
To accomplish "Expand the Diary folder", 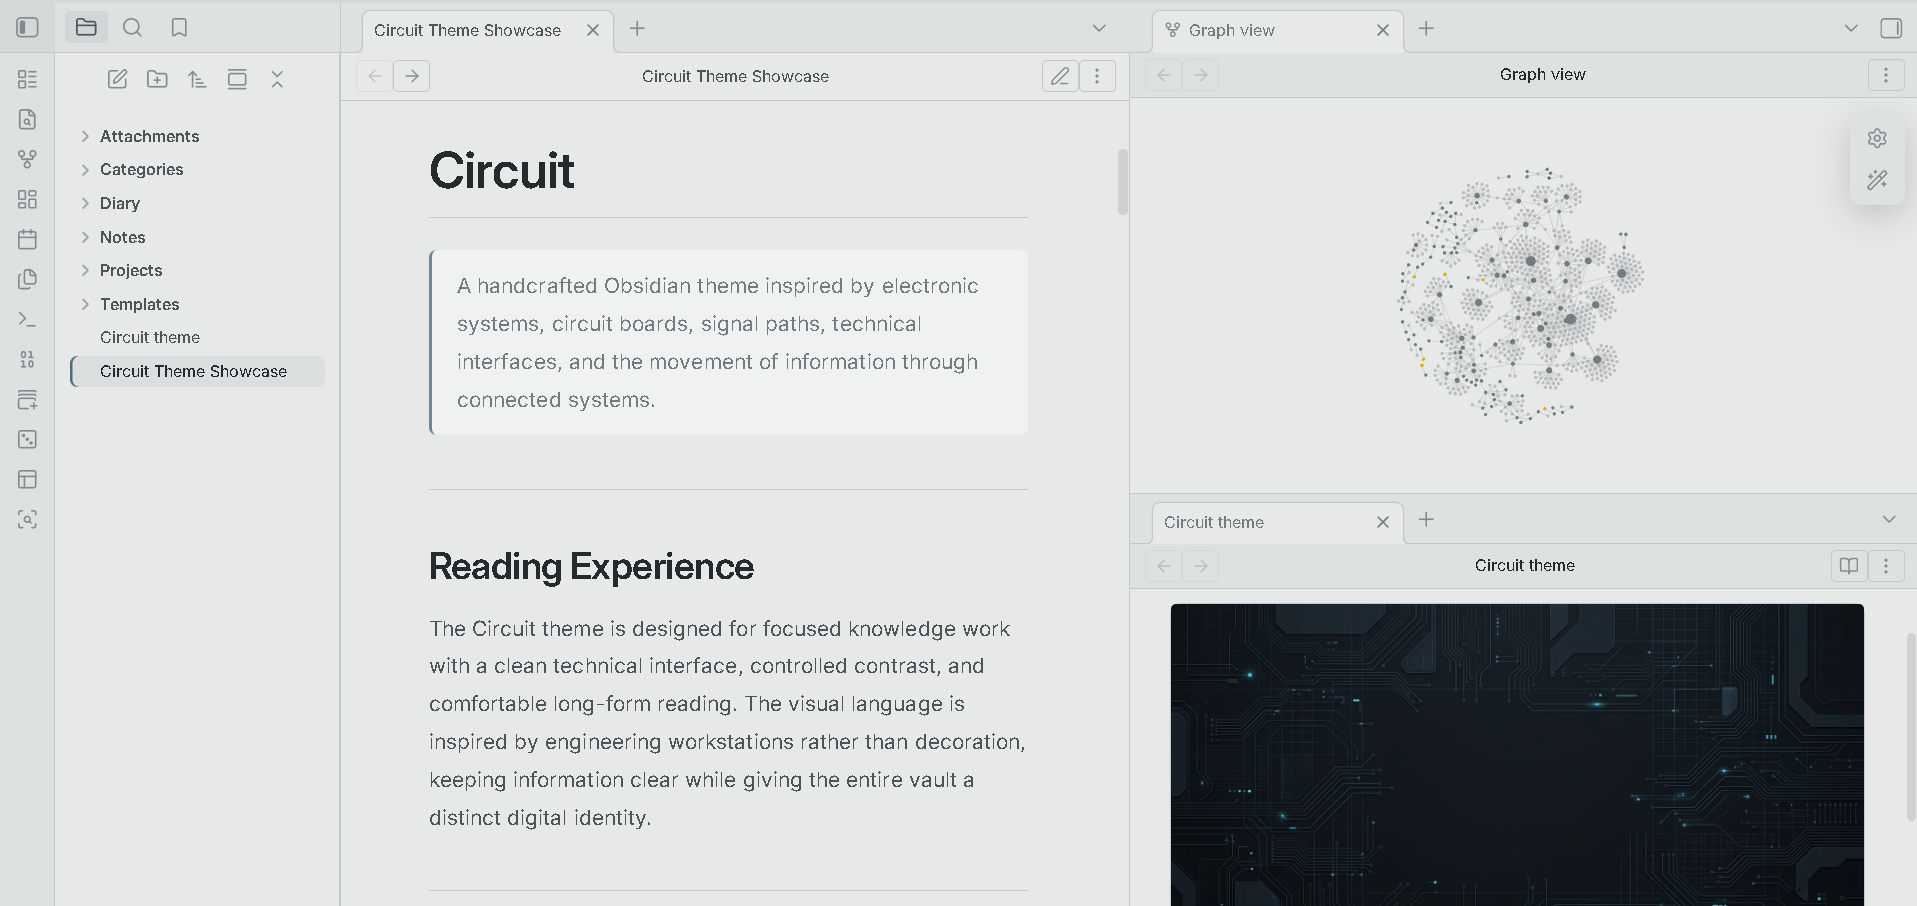I will [x=85, y=203].
